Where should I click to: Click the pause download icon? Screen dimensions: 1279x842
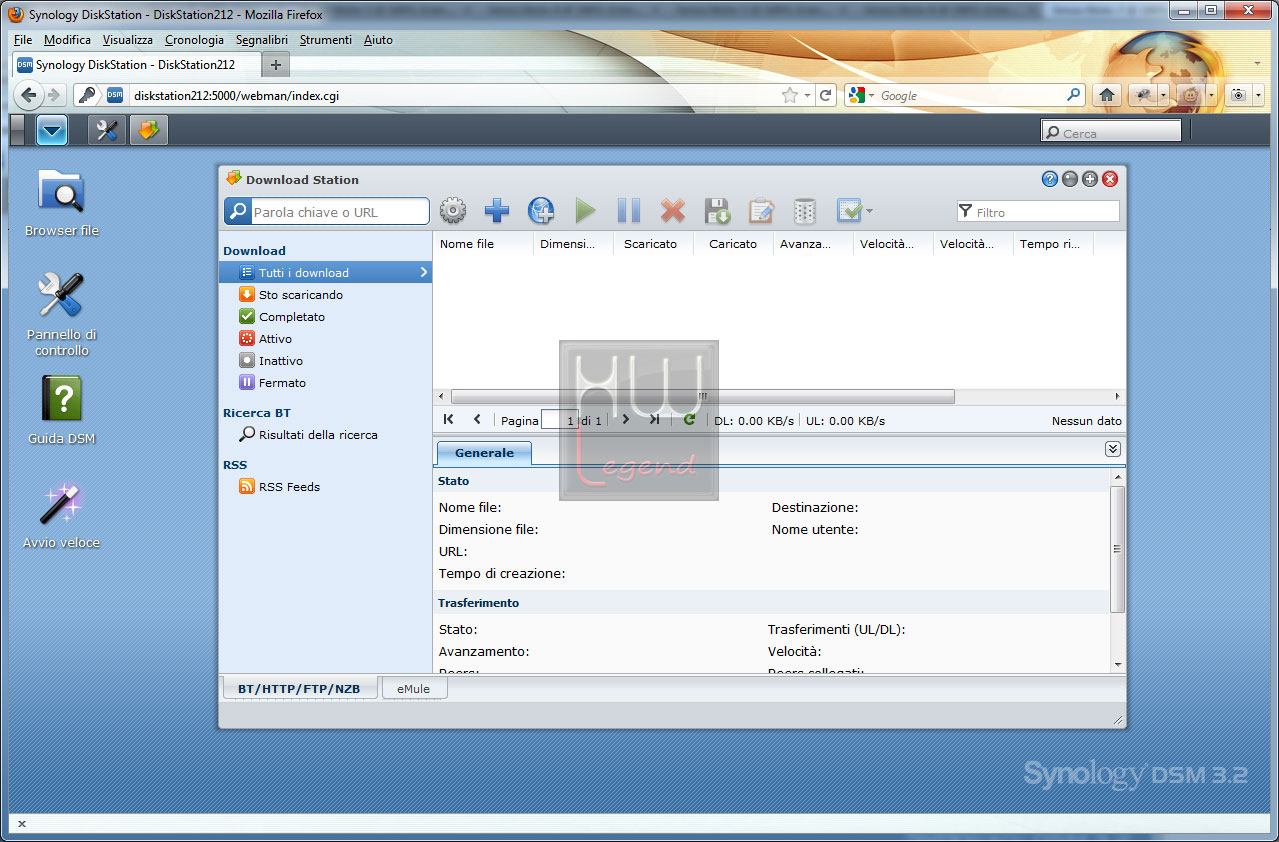[629, 211]
